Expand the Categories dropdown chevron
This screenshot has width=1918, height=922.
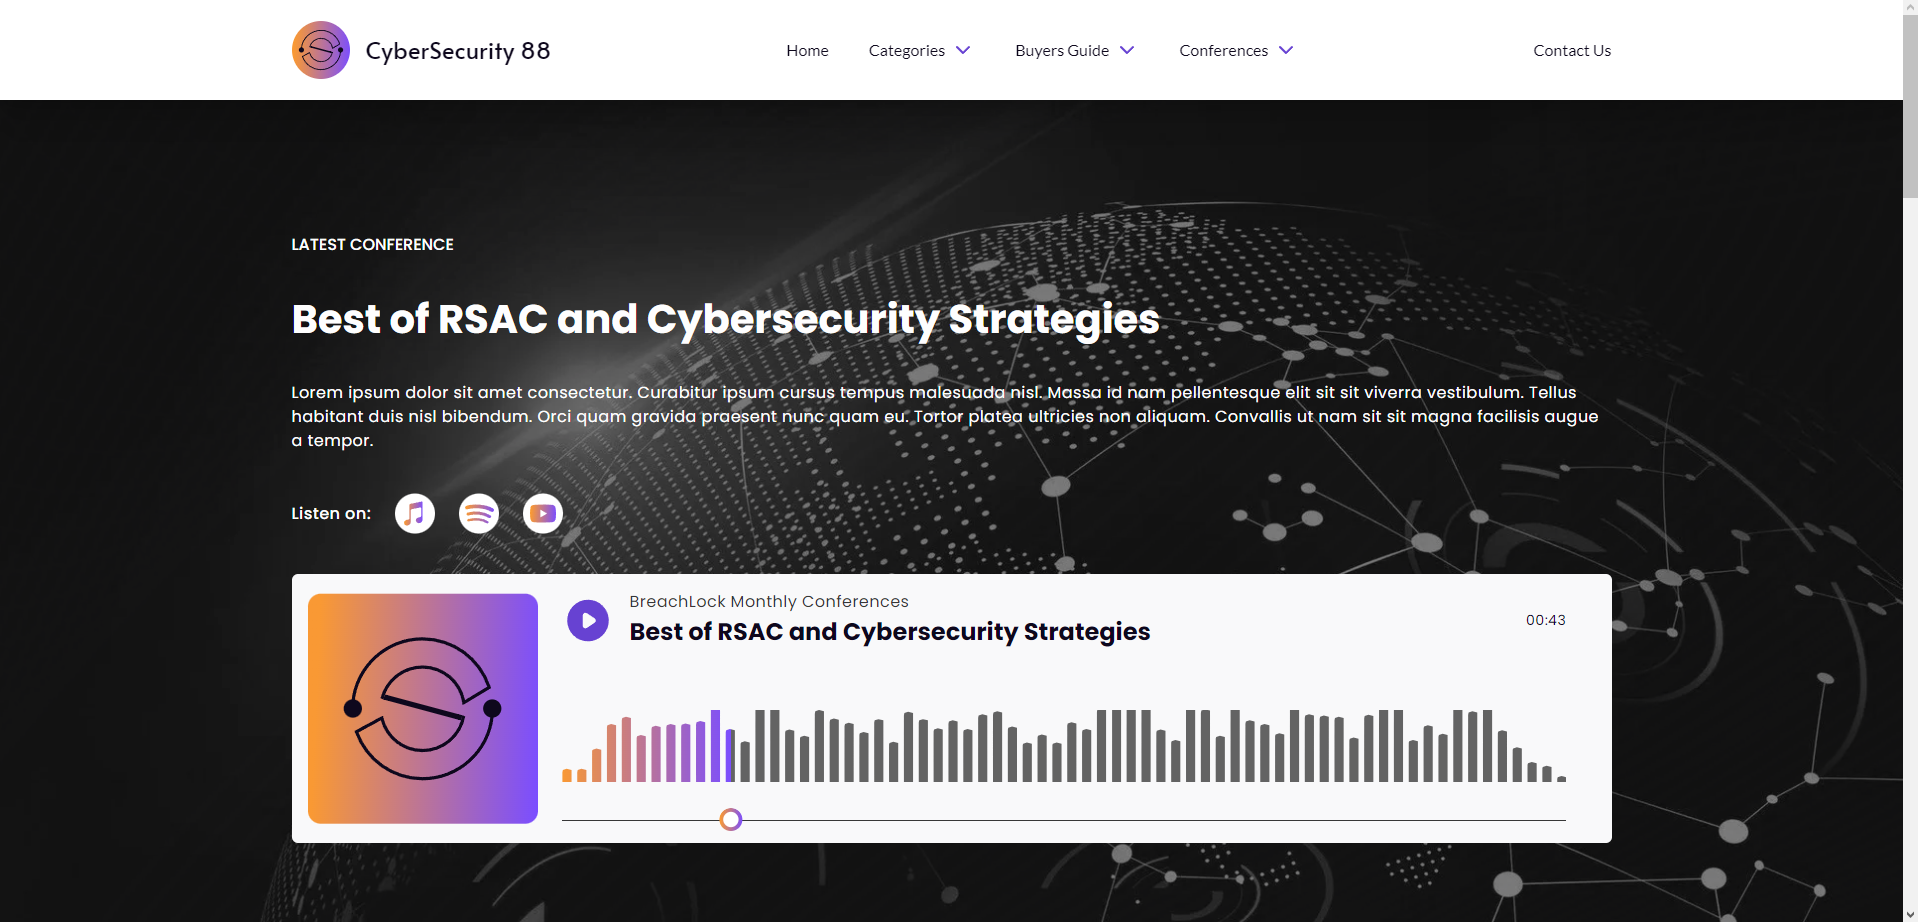[963, 50]
